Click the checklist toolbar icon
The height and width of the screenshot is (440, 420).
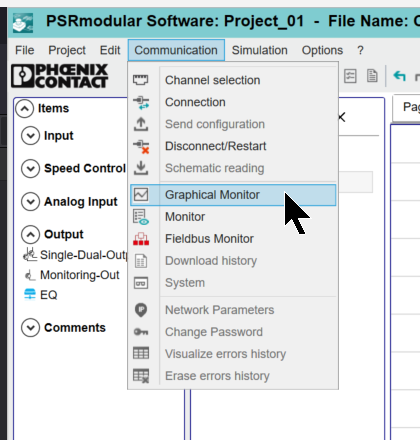tap(350, 76)
